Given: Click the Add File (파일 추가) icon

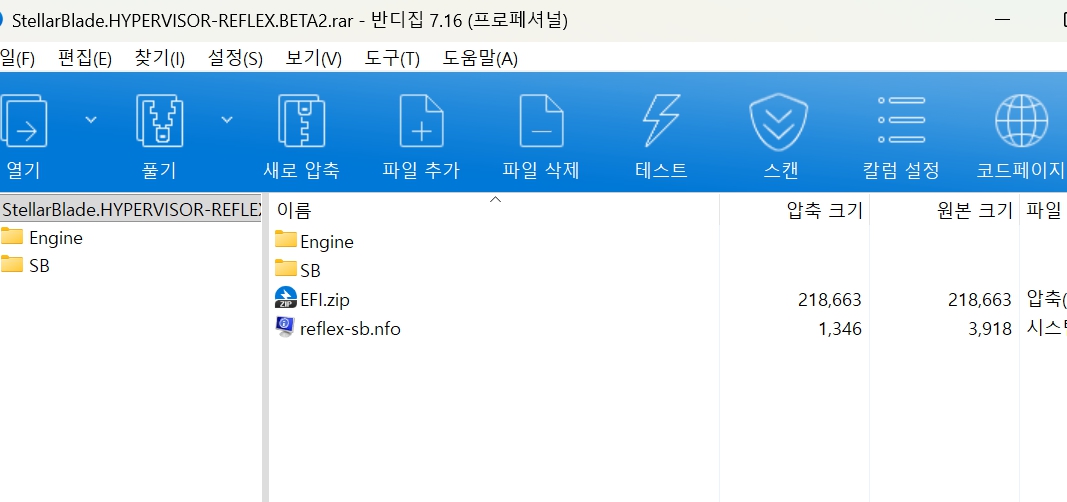Looking at the screenshot, I should (421, 123).
